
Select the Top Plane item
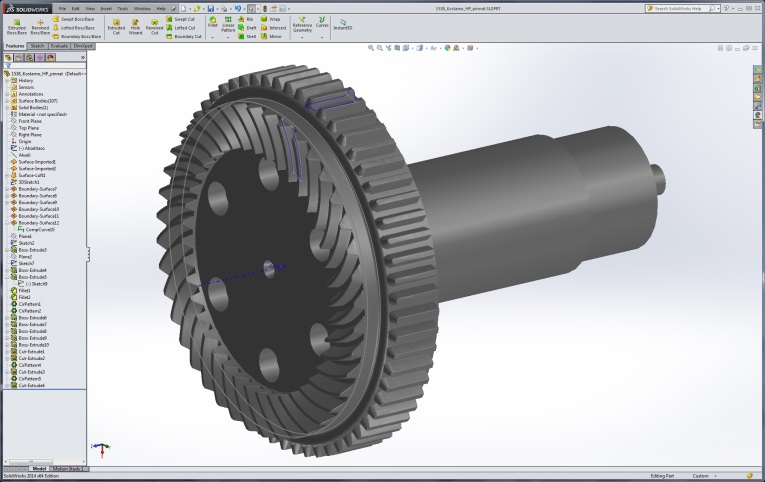[25, 128]
